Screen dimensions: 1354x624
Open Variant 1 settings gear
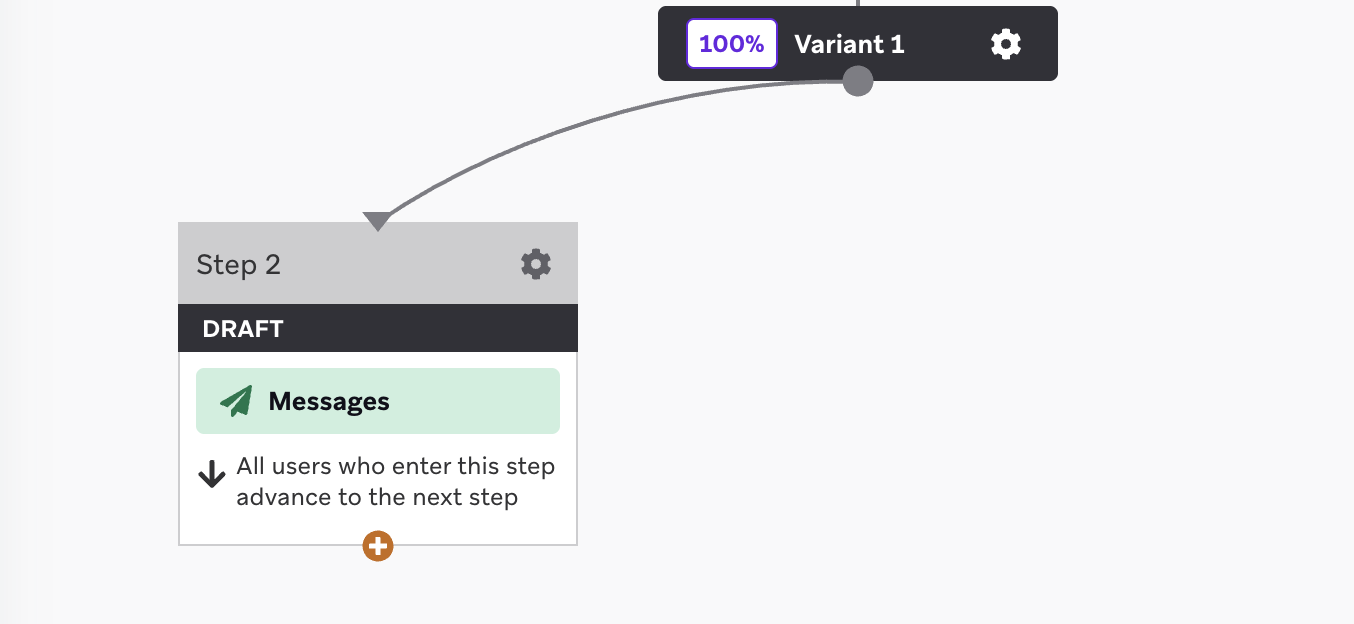click(x=1005, y=44)
